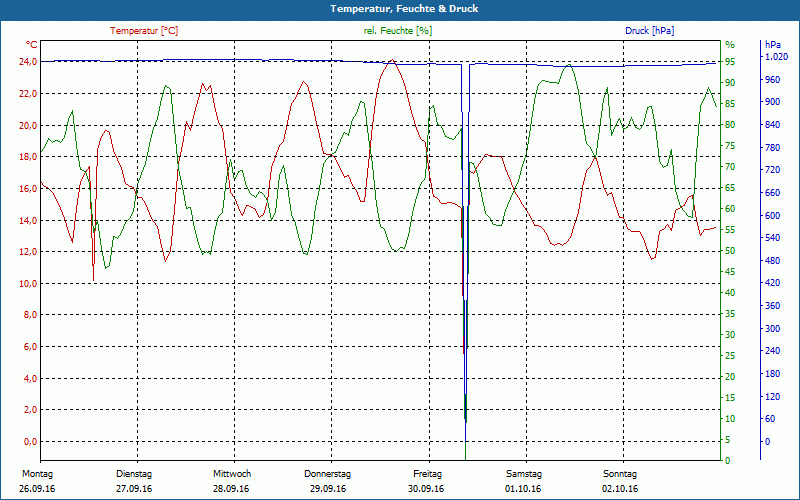Click the 'hPa' unit label on pressure axis

(x=773, y=45)
